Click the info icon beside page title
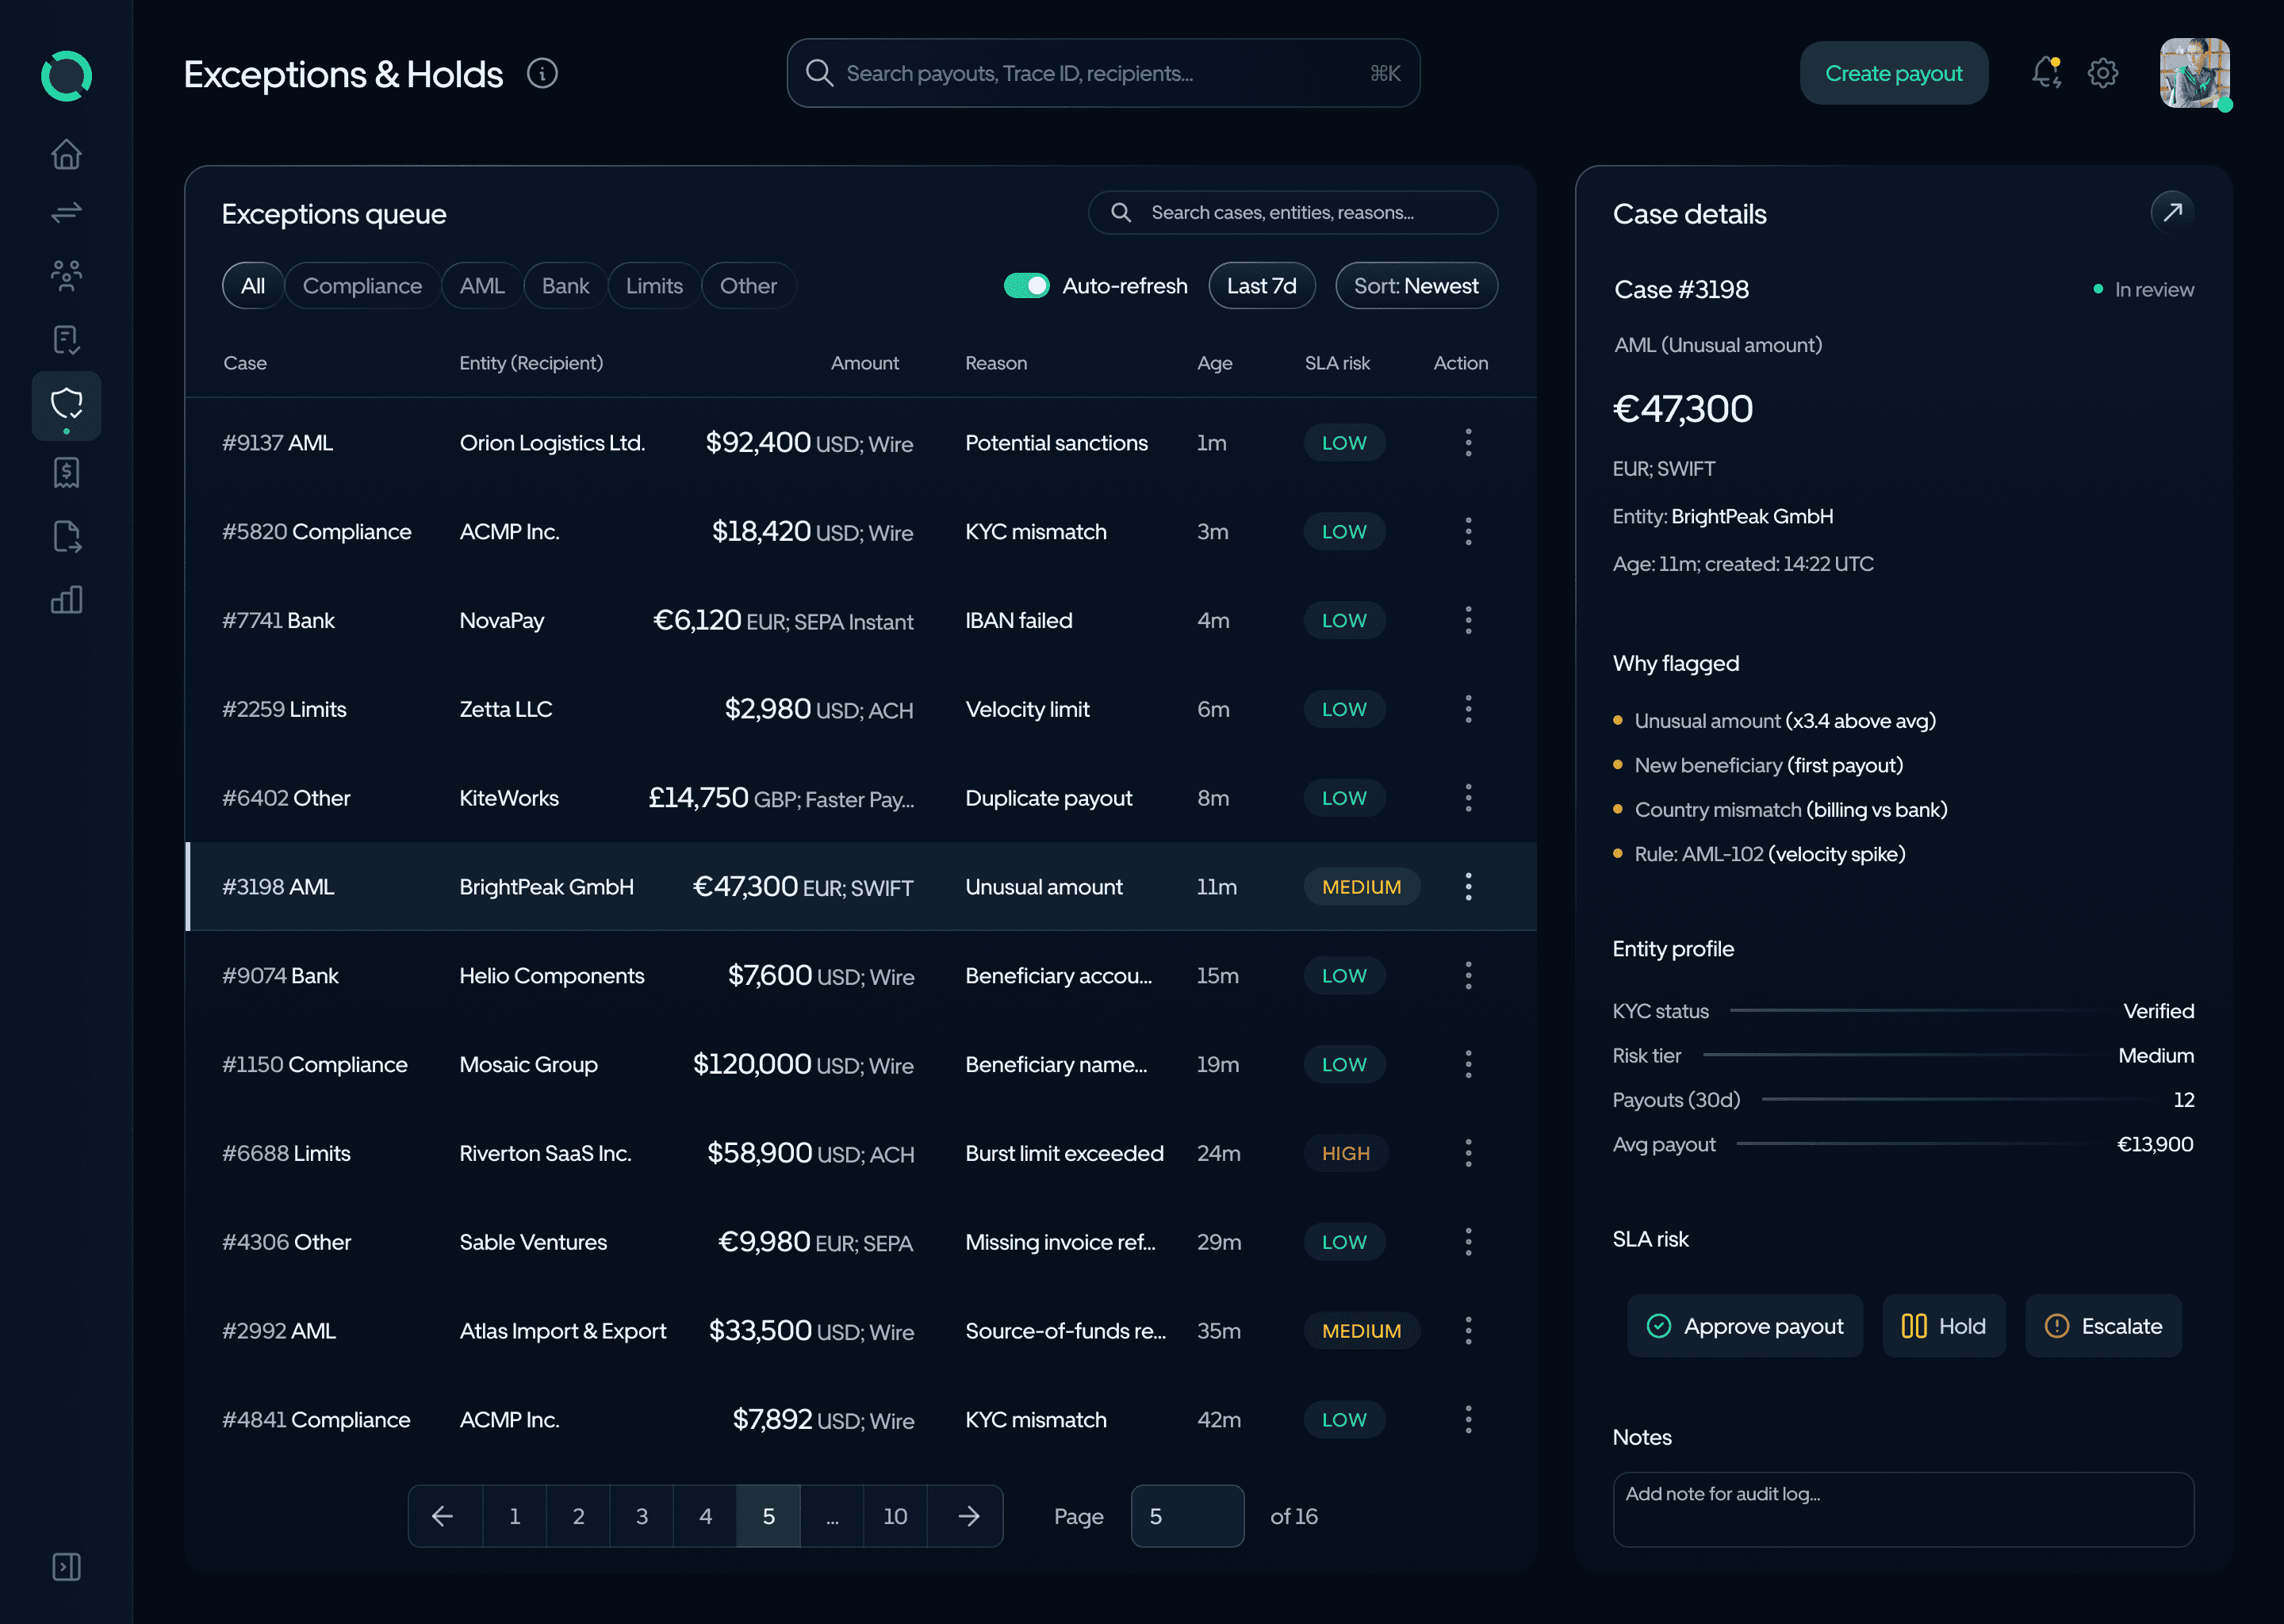2284x1624 pixels. coord(542,73)
